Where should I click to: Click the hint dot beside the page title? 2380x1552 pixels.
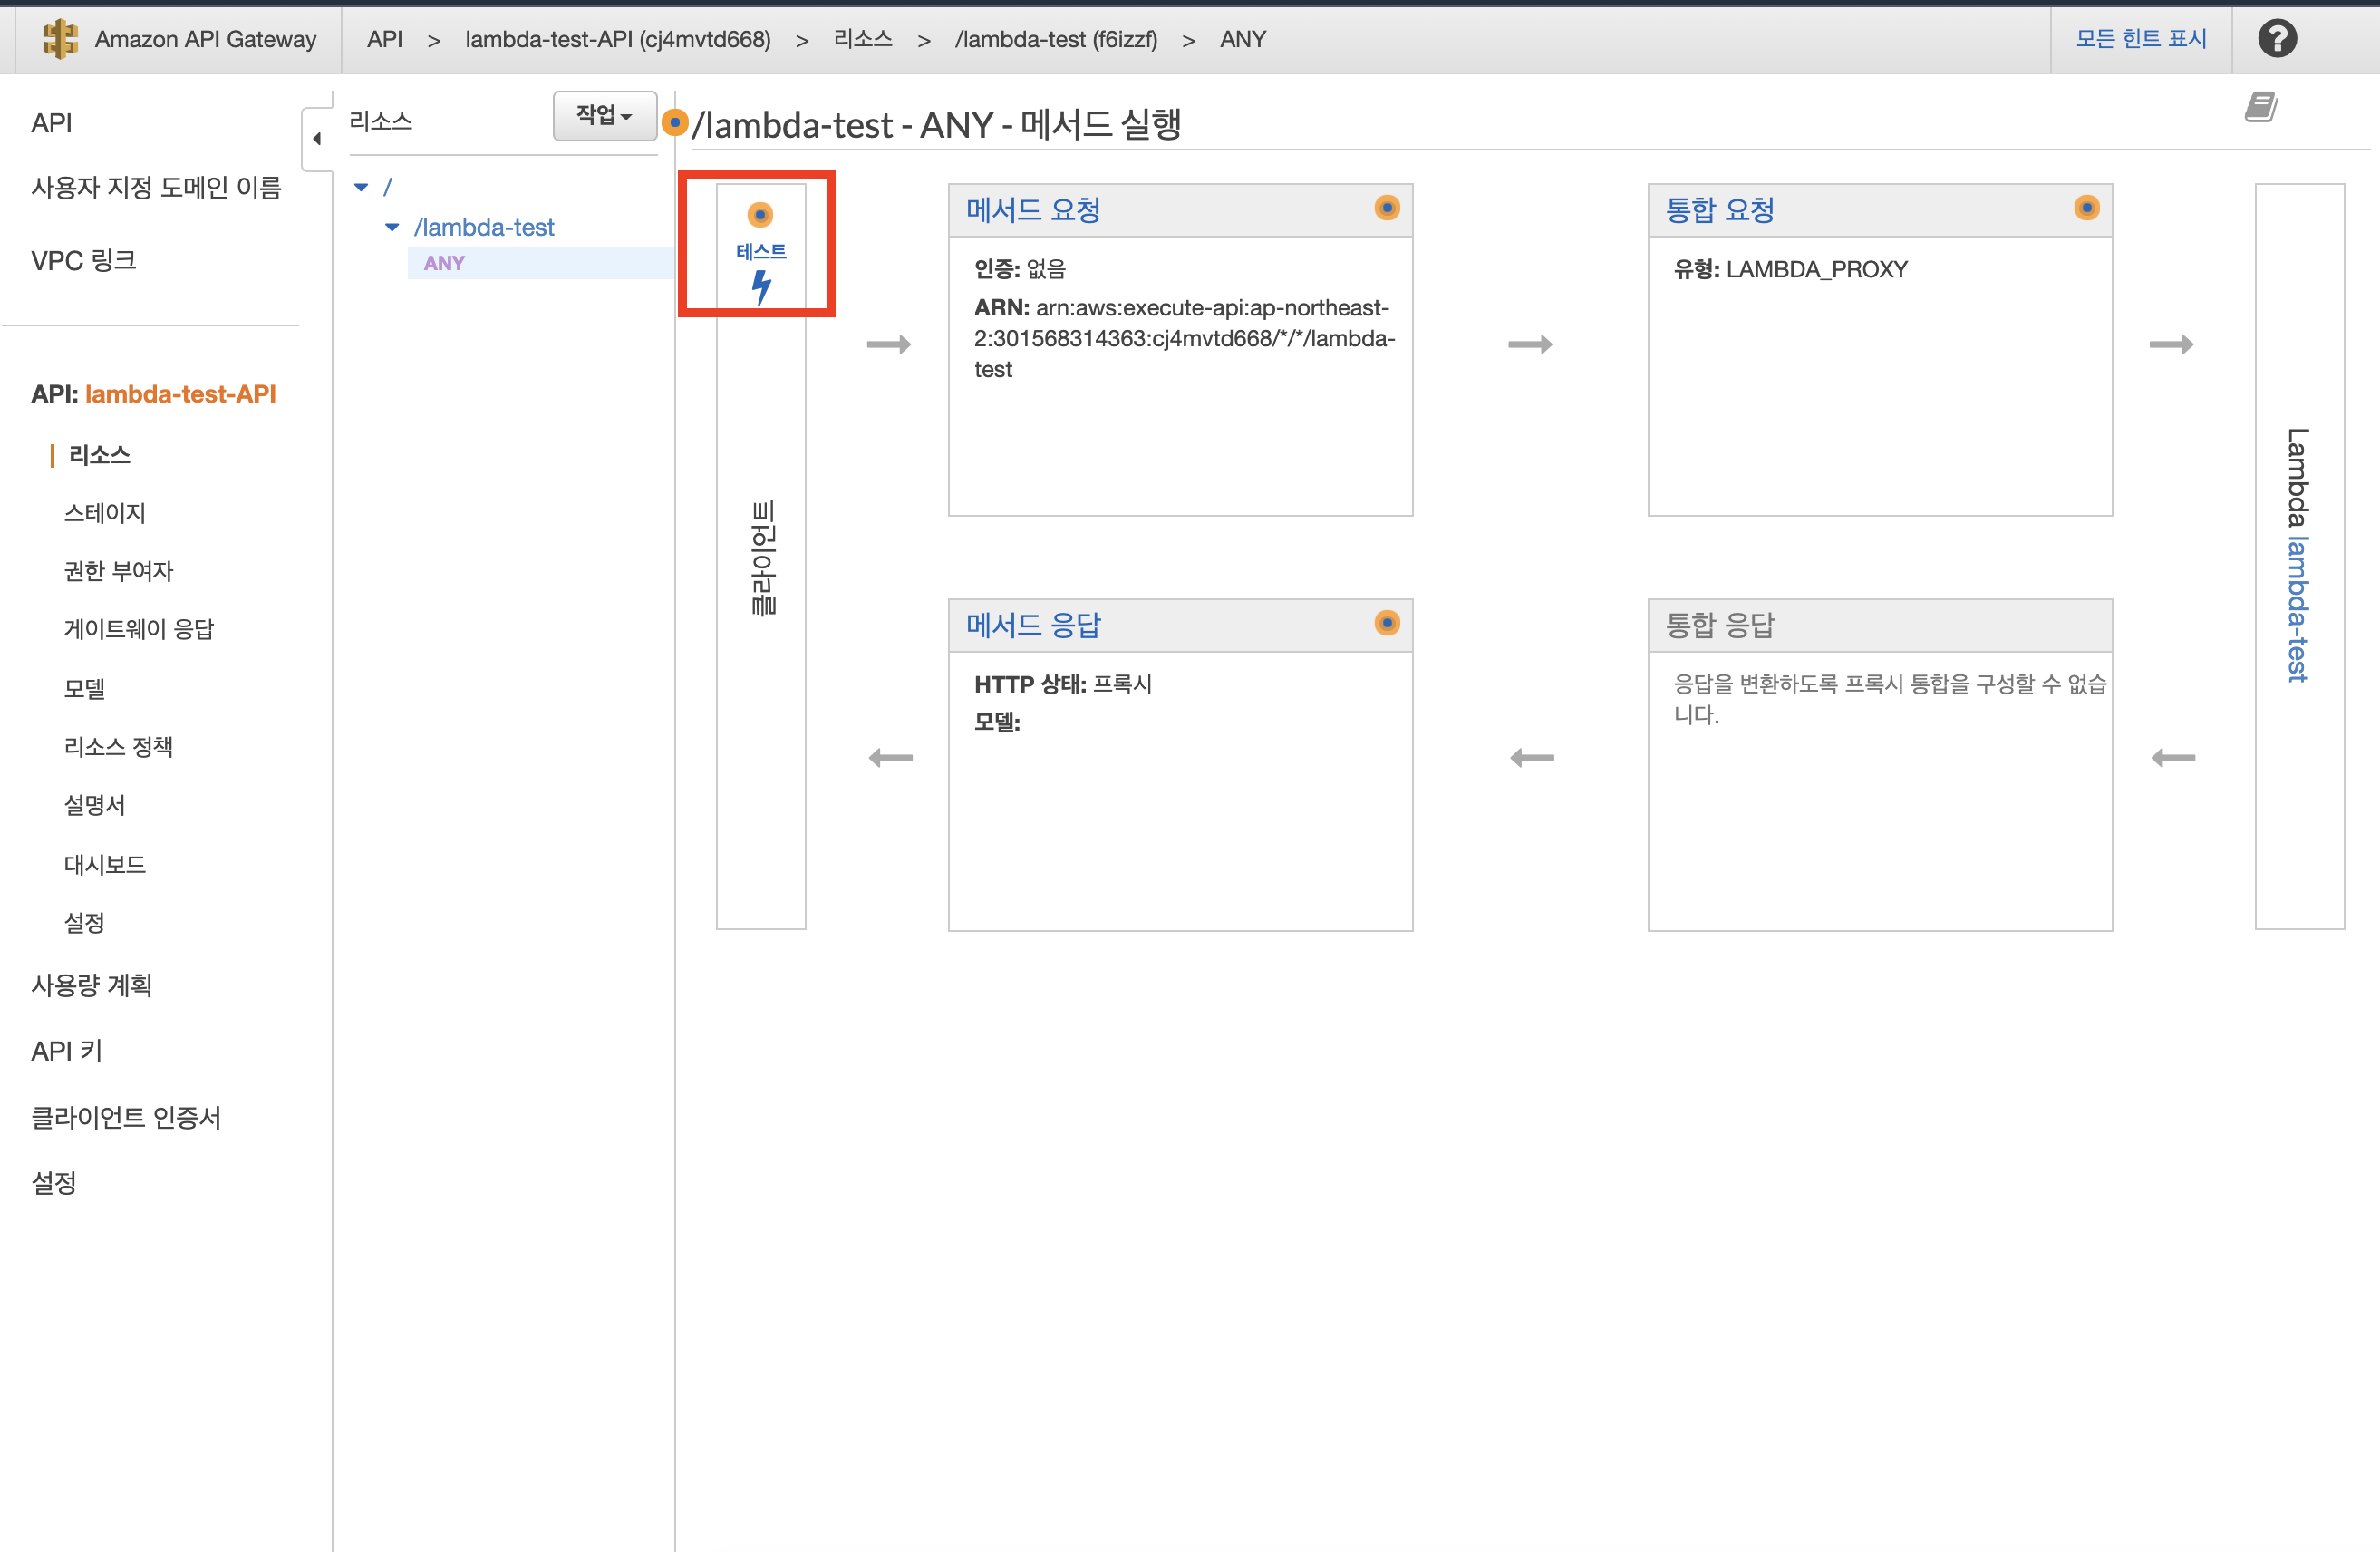point(675,123)
